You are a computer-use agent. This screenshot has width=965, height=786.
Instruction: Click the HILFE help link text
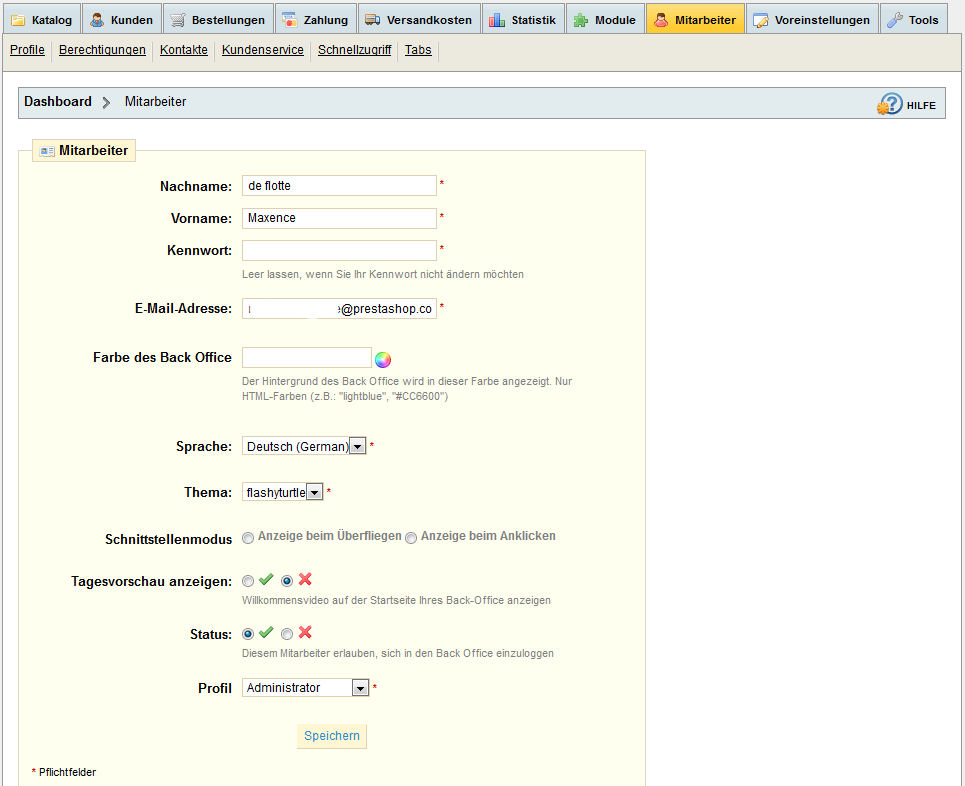921,105
